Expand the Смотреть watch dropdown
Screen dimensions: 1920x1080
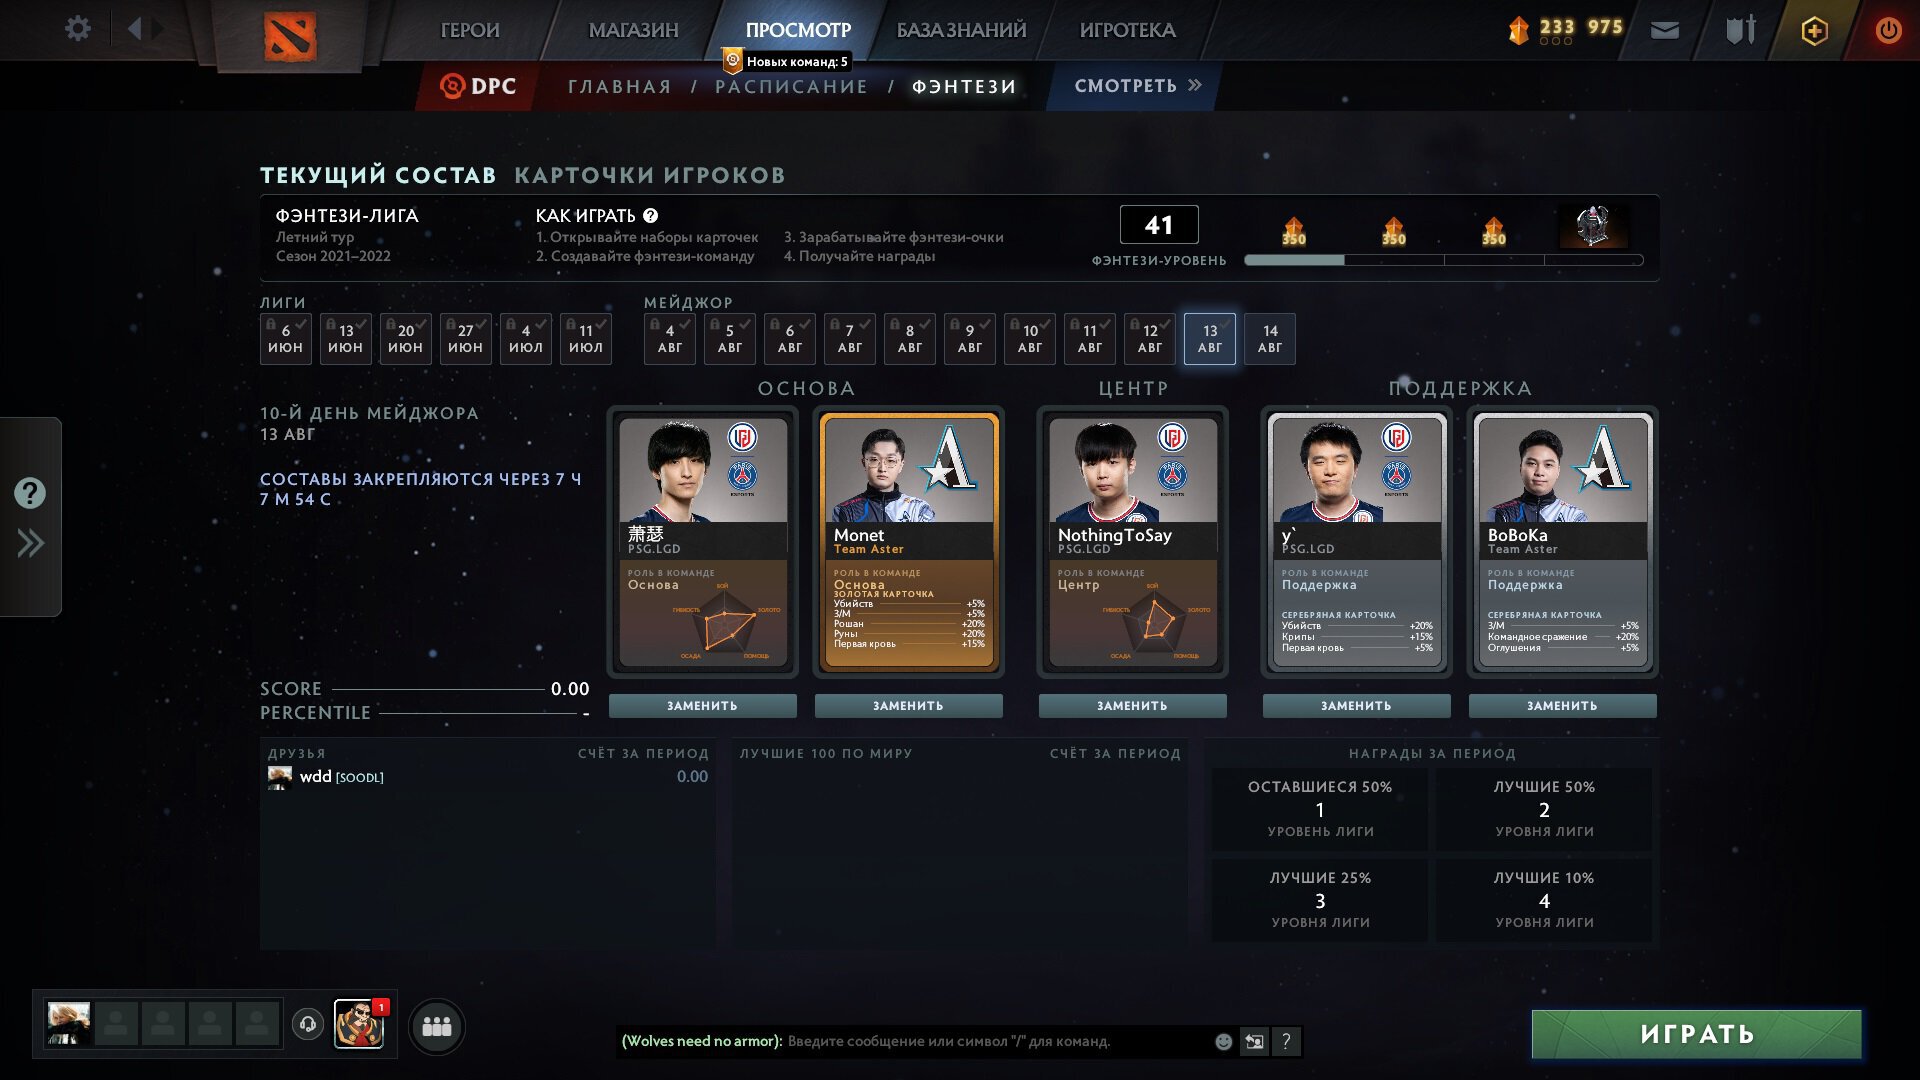[1137, 86]
